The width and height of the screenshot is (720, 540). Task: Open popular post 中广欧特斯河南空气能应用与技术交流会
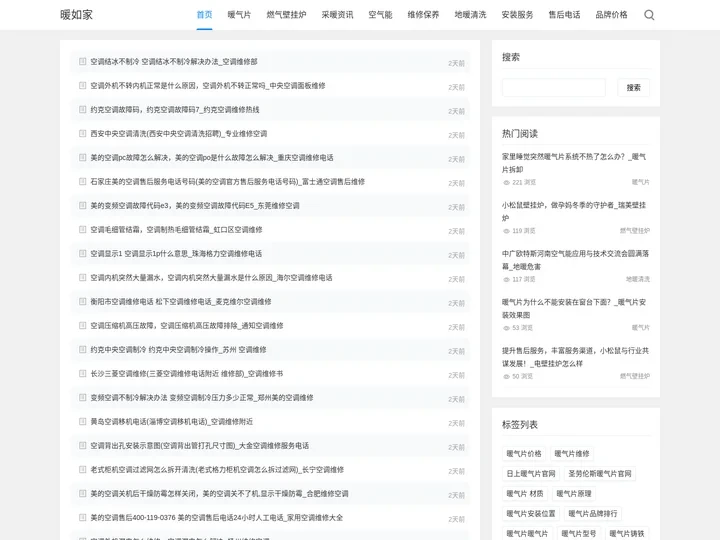coord(575,260)
